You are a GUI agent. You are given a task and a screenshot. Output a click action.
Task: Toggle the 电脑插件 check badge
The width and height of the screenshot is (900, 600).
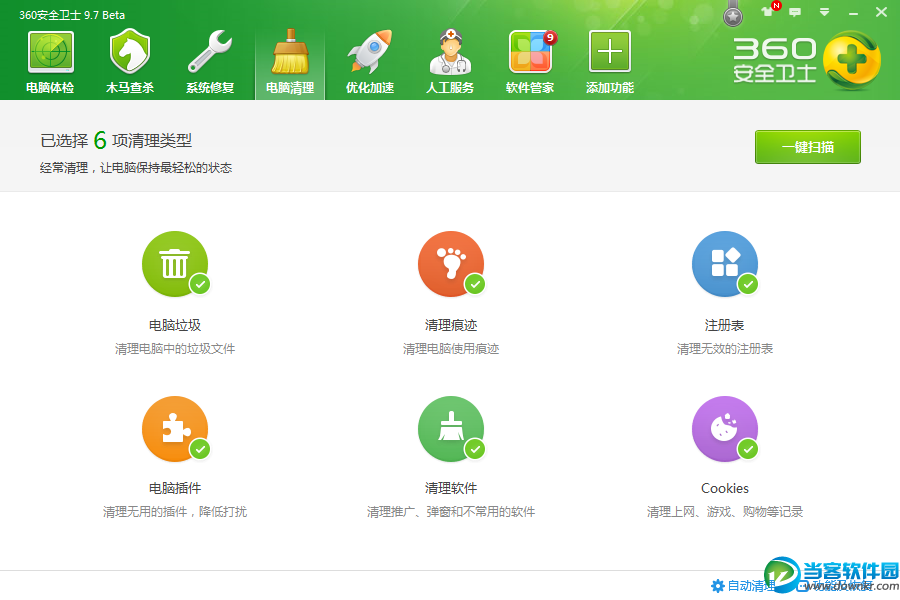[x=200, y=449]
